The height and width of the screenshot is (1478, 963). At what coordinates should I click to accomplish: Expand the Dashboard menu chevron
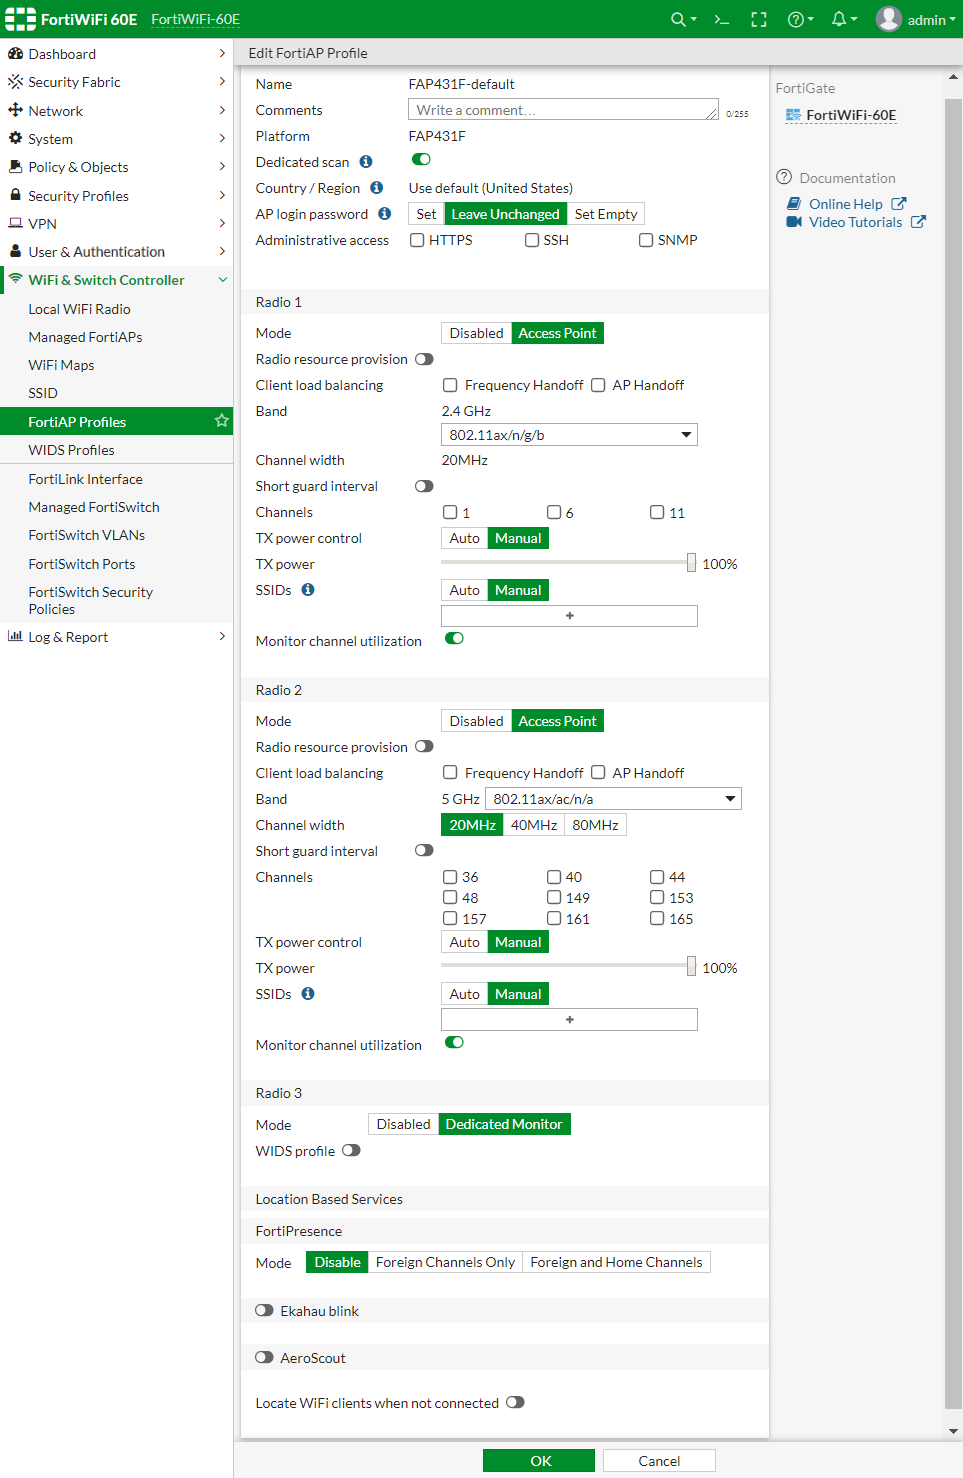click(x=221, y=53)
